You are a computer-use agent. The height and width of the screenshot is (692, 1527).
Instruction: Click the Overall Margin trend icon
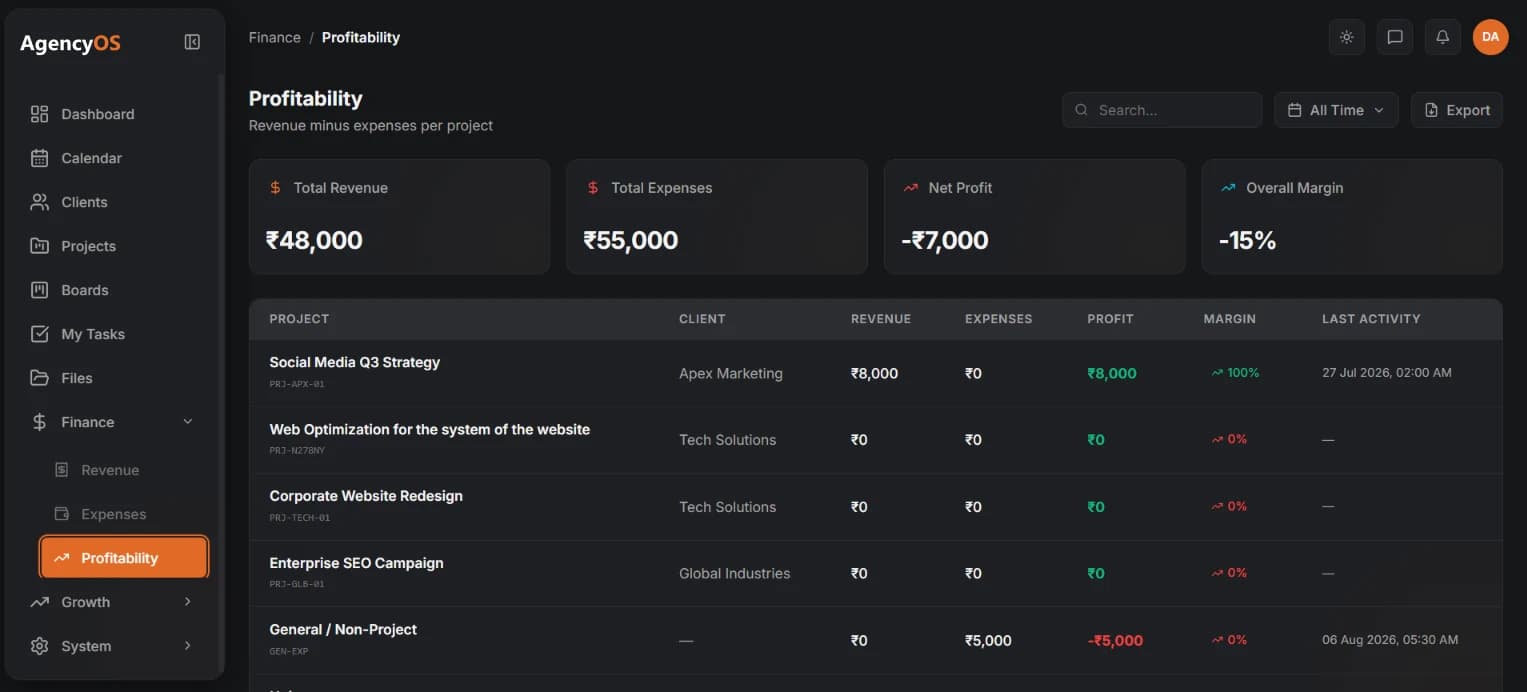tap(1228, 188)
